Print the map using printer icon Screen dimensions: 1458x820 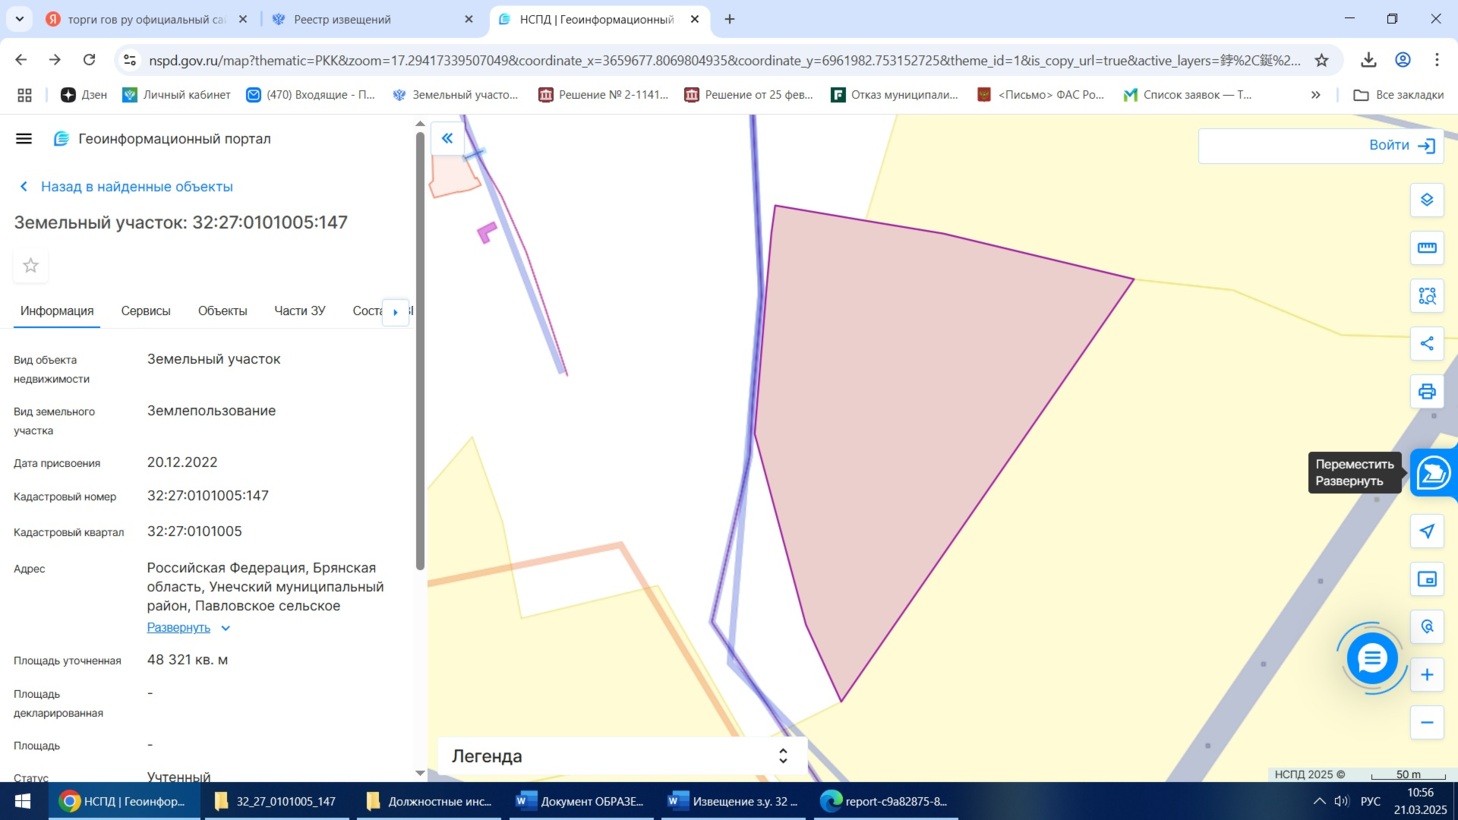1426,392
